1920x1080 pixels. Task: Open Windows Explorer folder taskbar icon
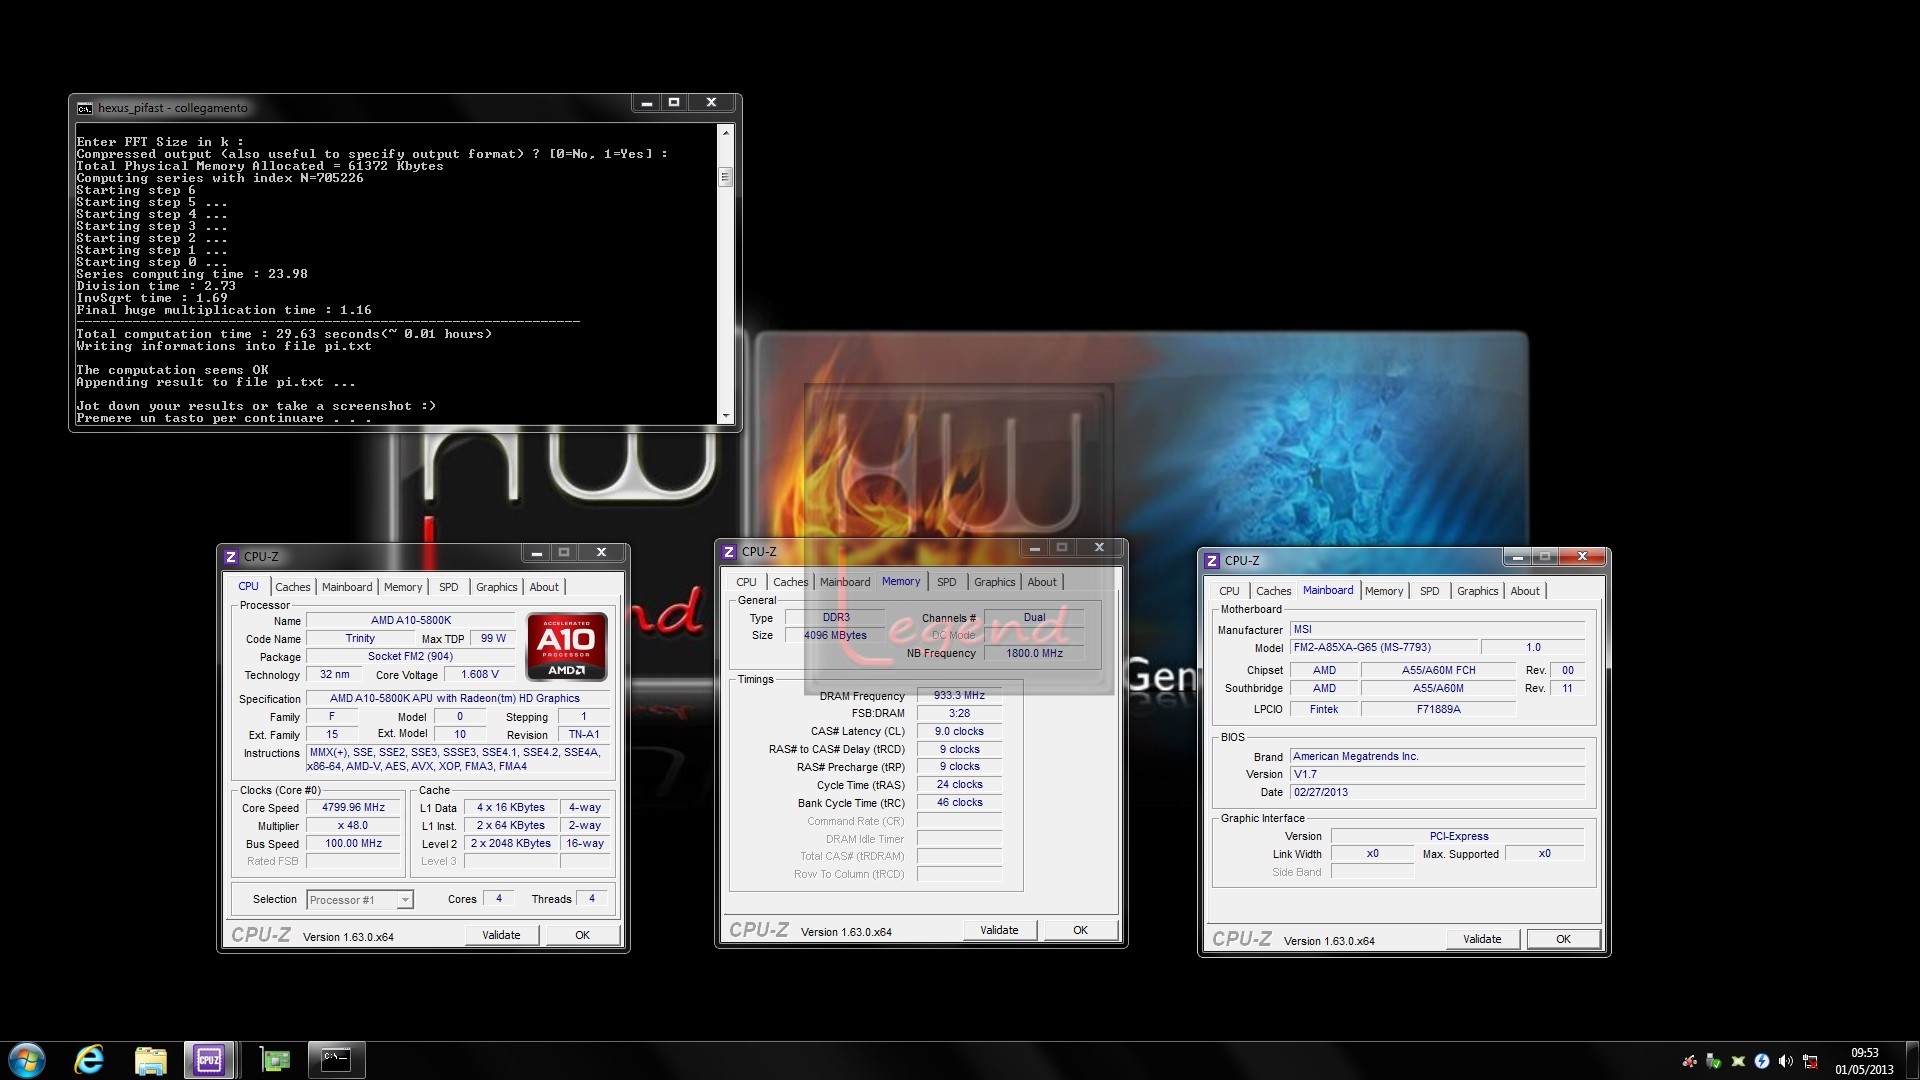(150, 1060)
